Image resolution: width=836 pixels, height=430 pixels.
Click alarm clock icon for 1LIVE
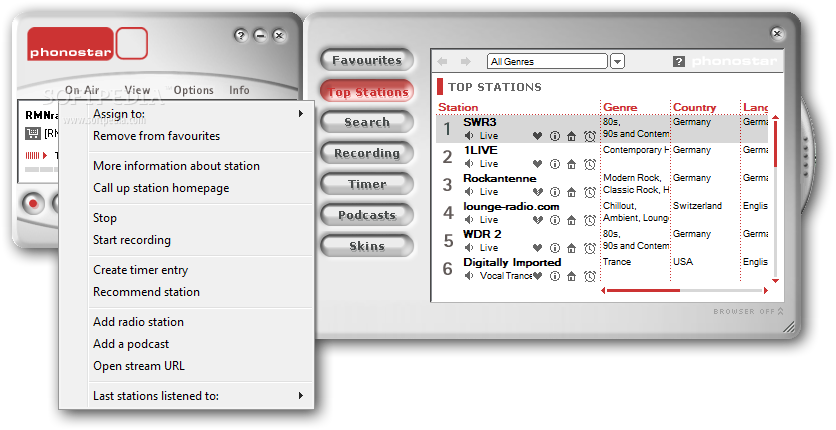point(590,164)
